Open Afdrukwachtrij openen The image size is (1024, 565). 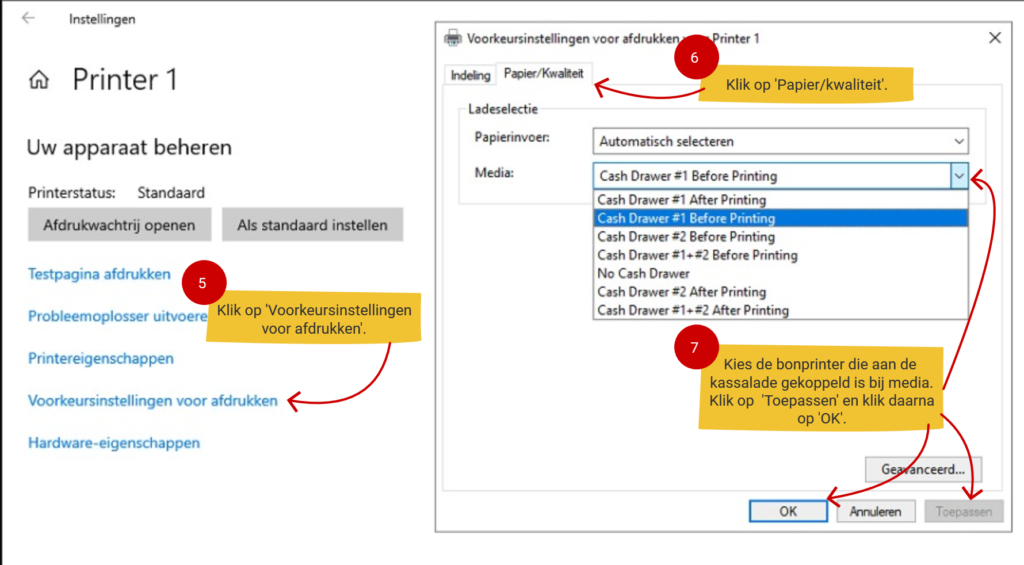pos(119,225)
